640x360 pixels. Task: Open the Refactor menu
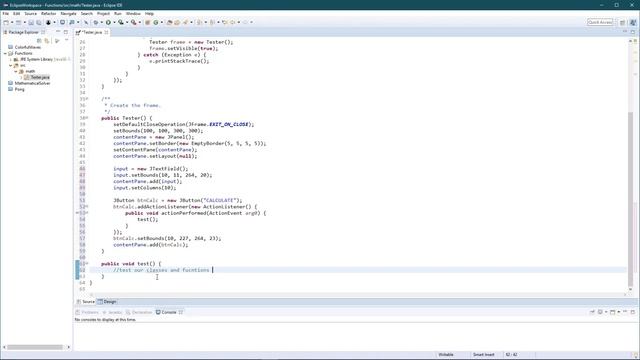coord(49,13)
